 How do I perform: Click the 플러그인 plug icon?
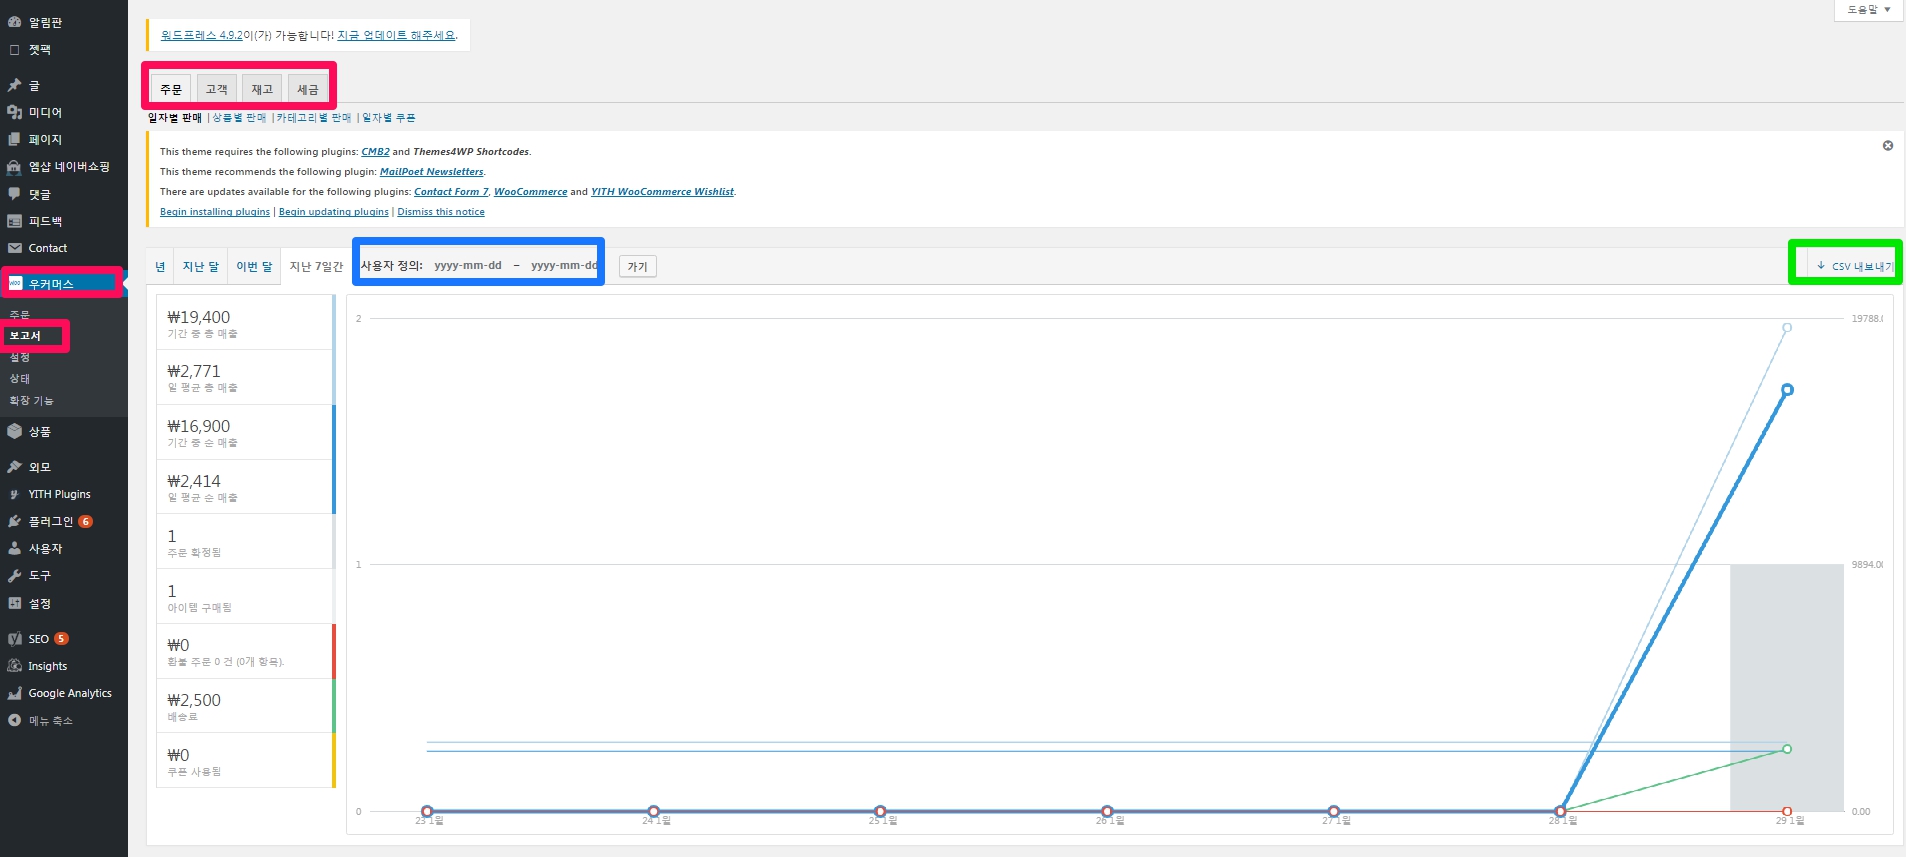14,521
